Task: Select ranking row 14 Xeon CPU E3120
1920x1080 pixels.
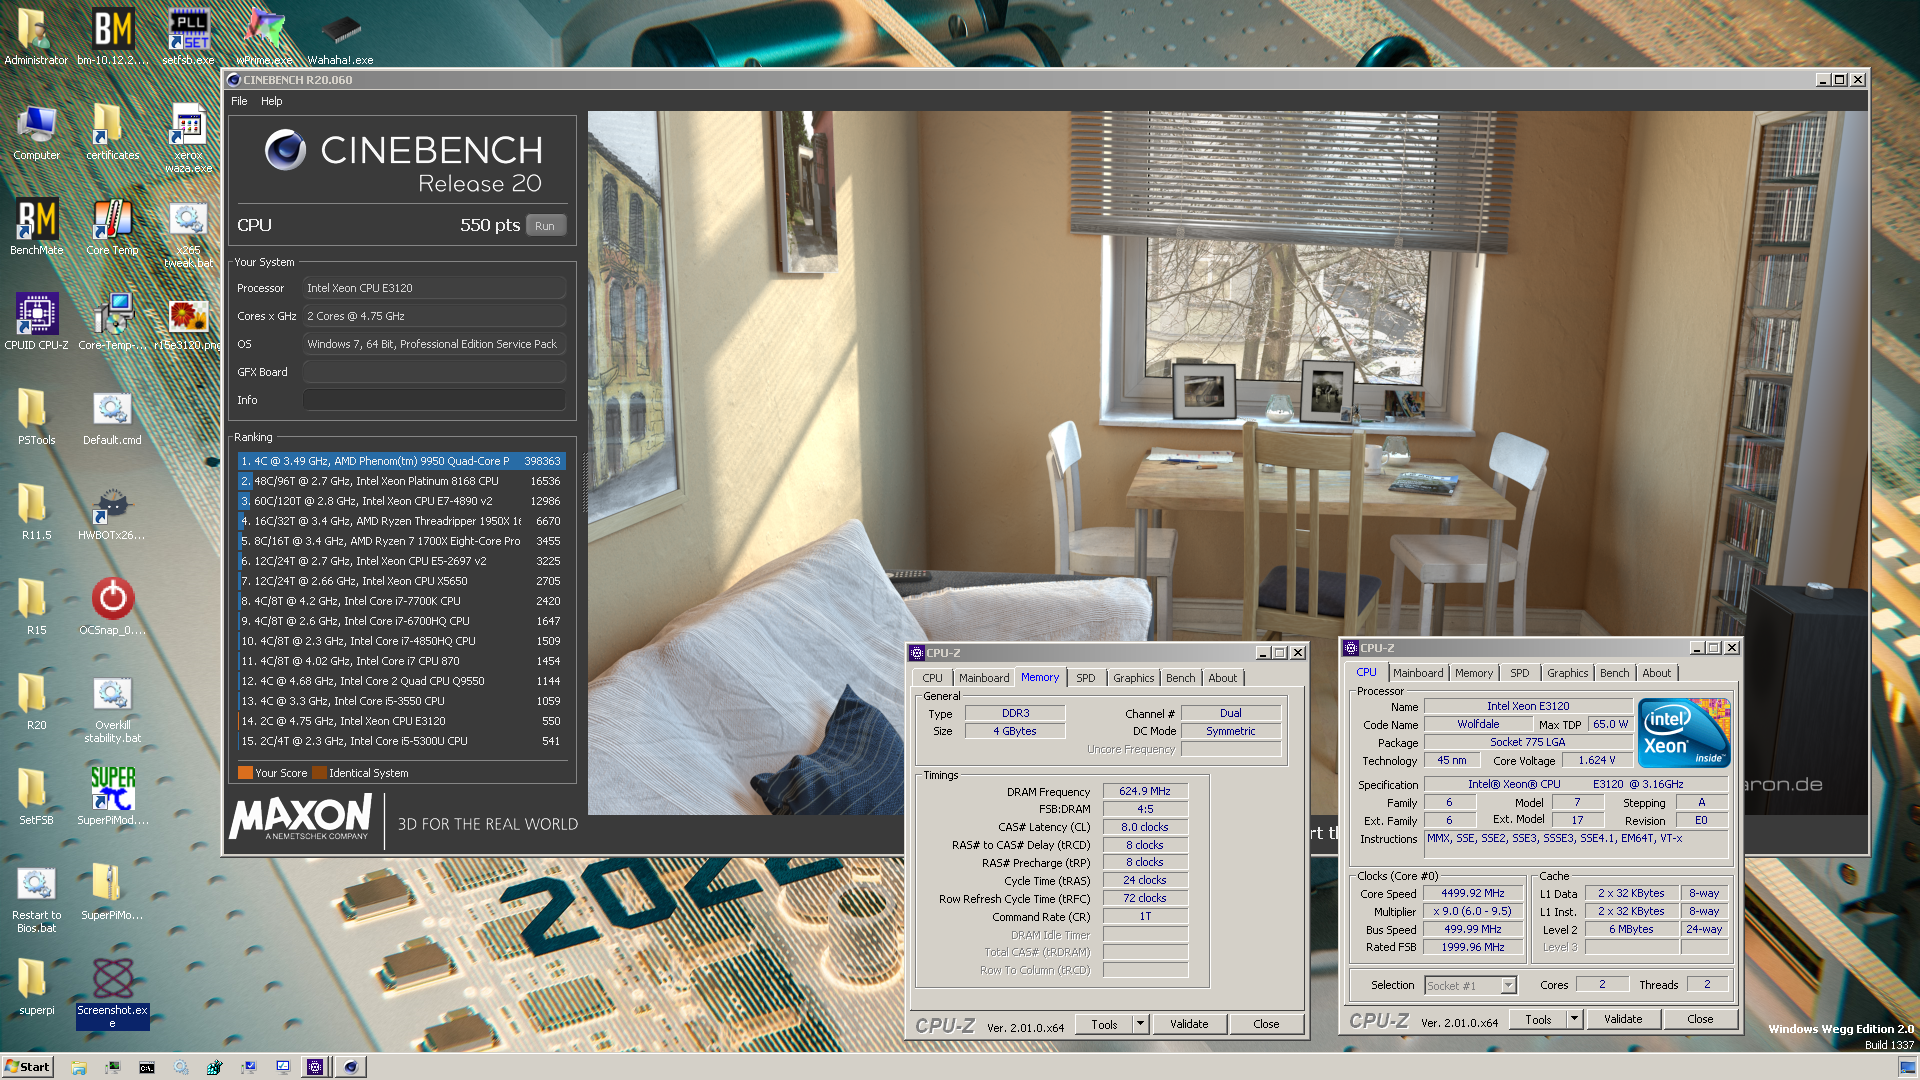Action: [x=401, y=721]
